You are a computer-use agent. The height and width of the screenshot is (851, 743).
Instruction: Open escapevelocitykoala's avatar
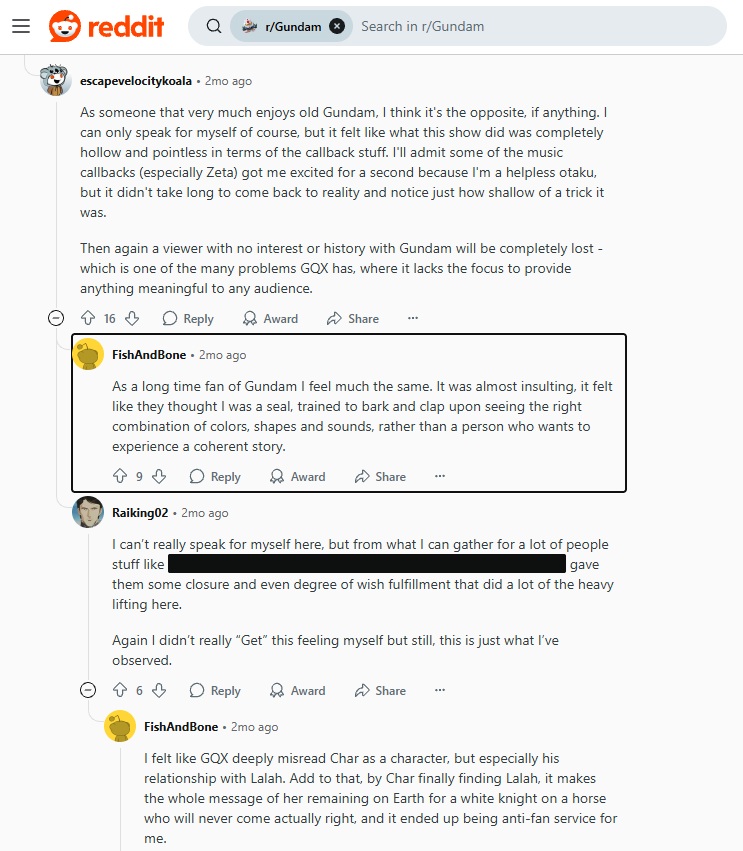click(x=56, y=80)
